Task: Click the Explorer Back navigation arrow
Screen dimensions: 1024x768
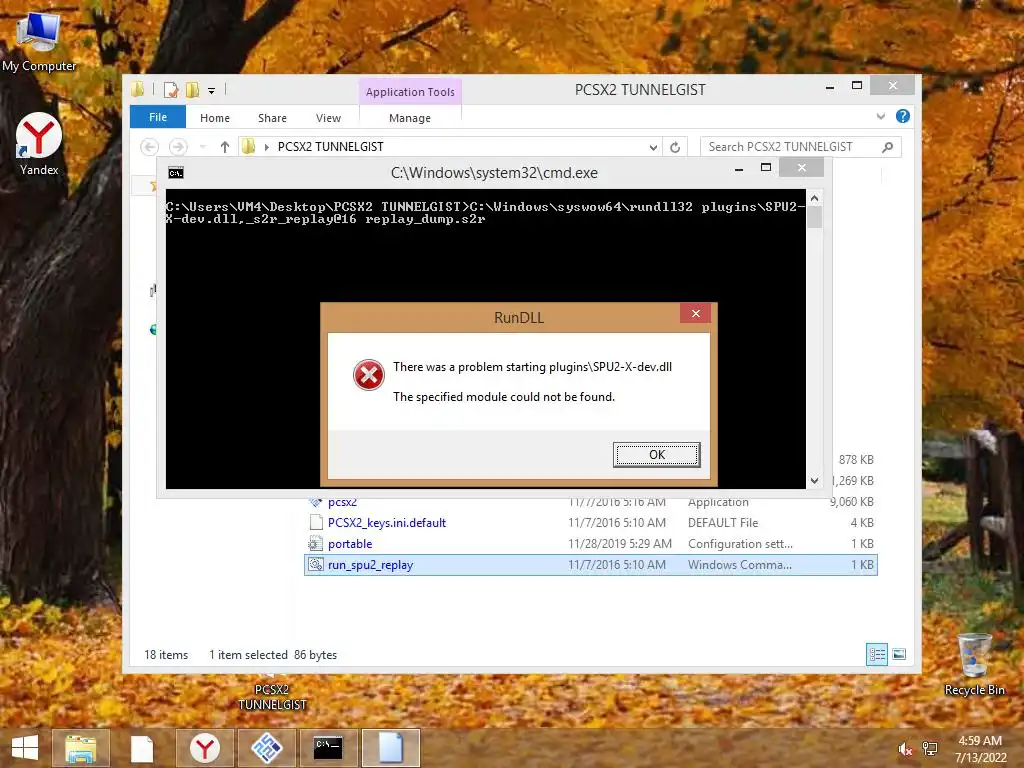Action: pyautogui.click(x=150, y=147)
